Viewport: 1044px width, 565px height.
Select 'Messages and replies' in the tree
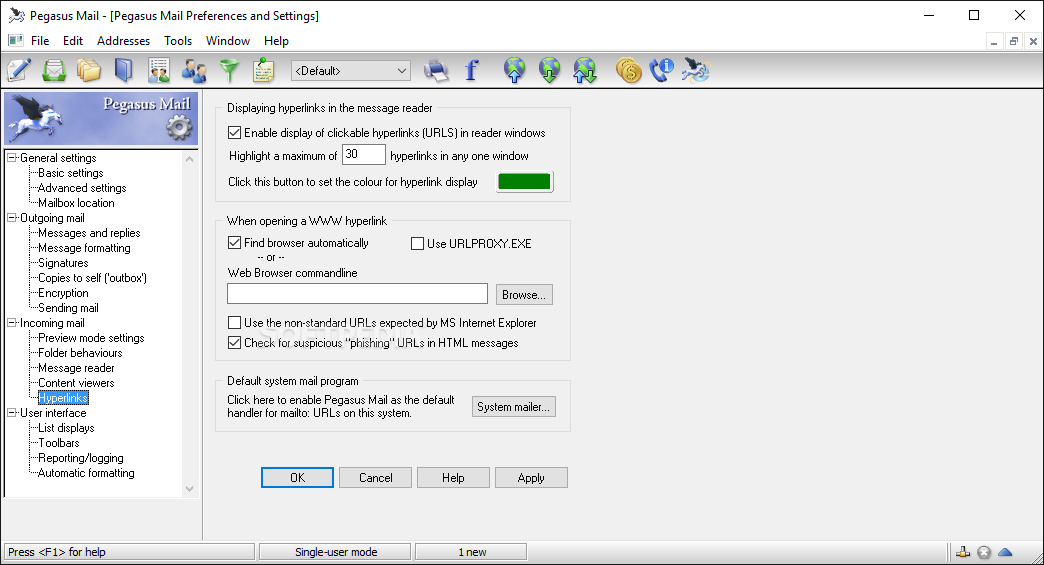pos(89,233)
